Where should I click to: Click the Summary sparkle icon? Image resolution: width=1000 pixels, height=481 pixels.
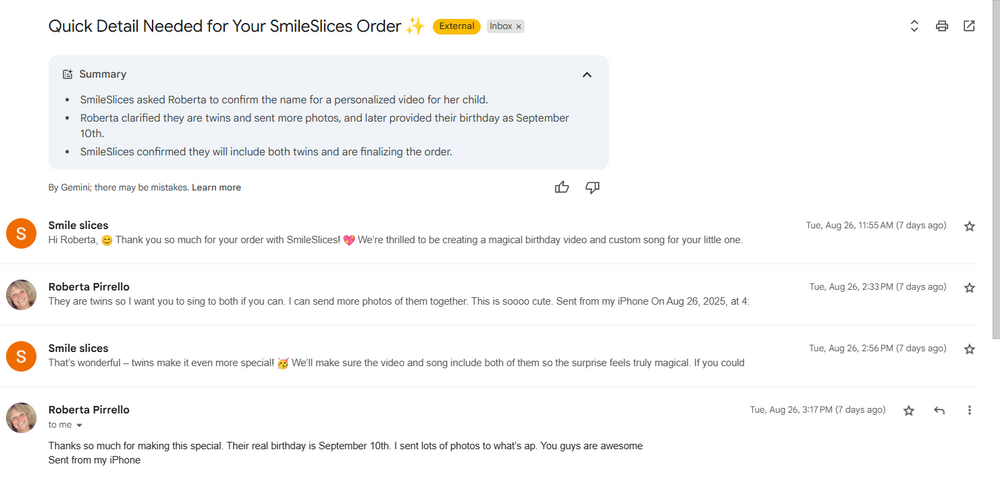tap(67, 74)
